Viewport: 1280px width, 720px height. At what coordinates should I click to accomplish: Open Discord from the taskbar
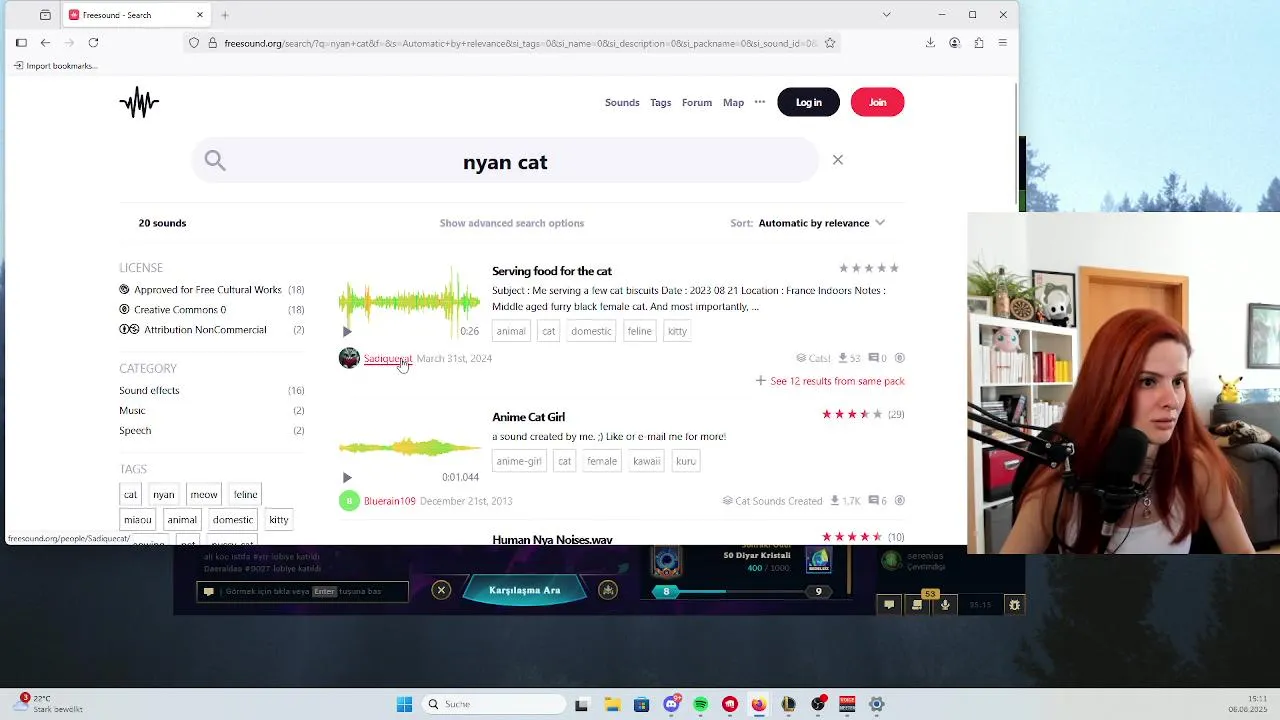point(671,704)
